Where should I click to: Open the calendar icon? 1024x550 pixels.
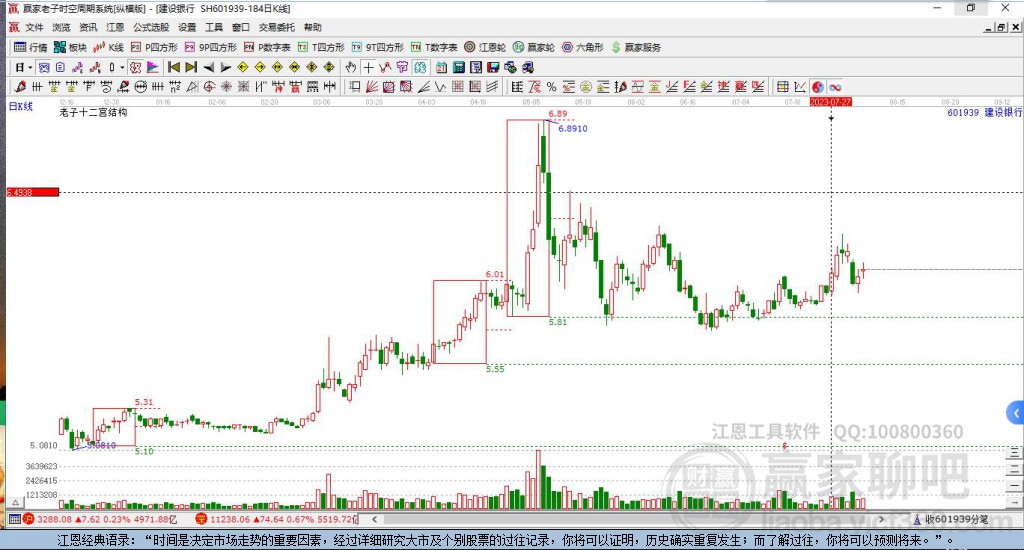point(441,67)
